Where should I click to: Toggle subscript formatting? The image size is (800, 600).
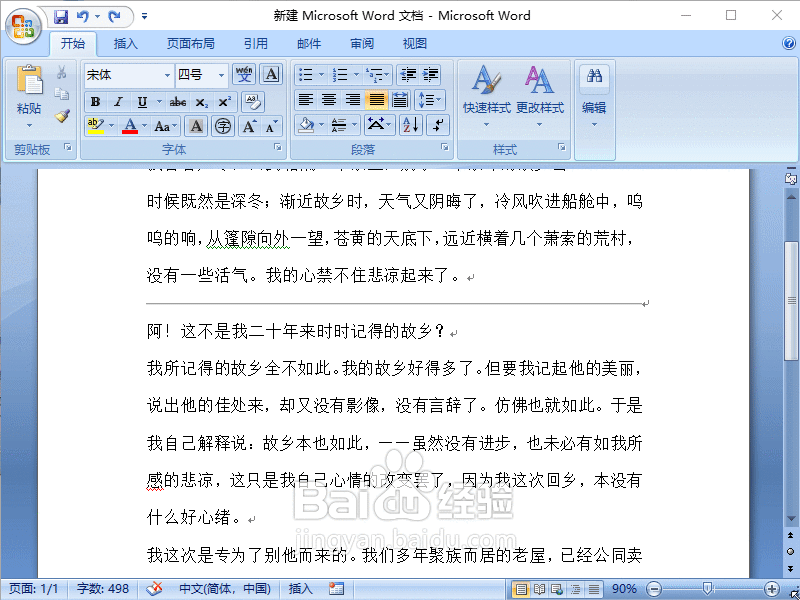(202, 102)
